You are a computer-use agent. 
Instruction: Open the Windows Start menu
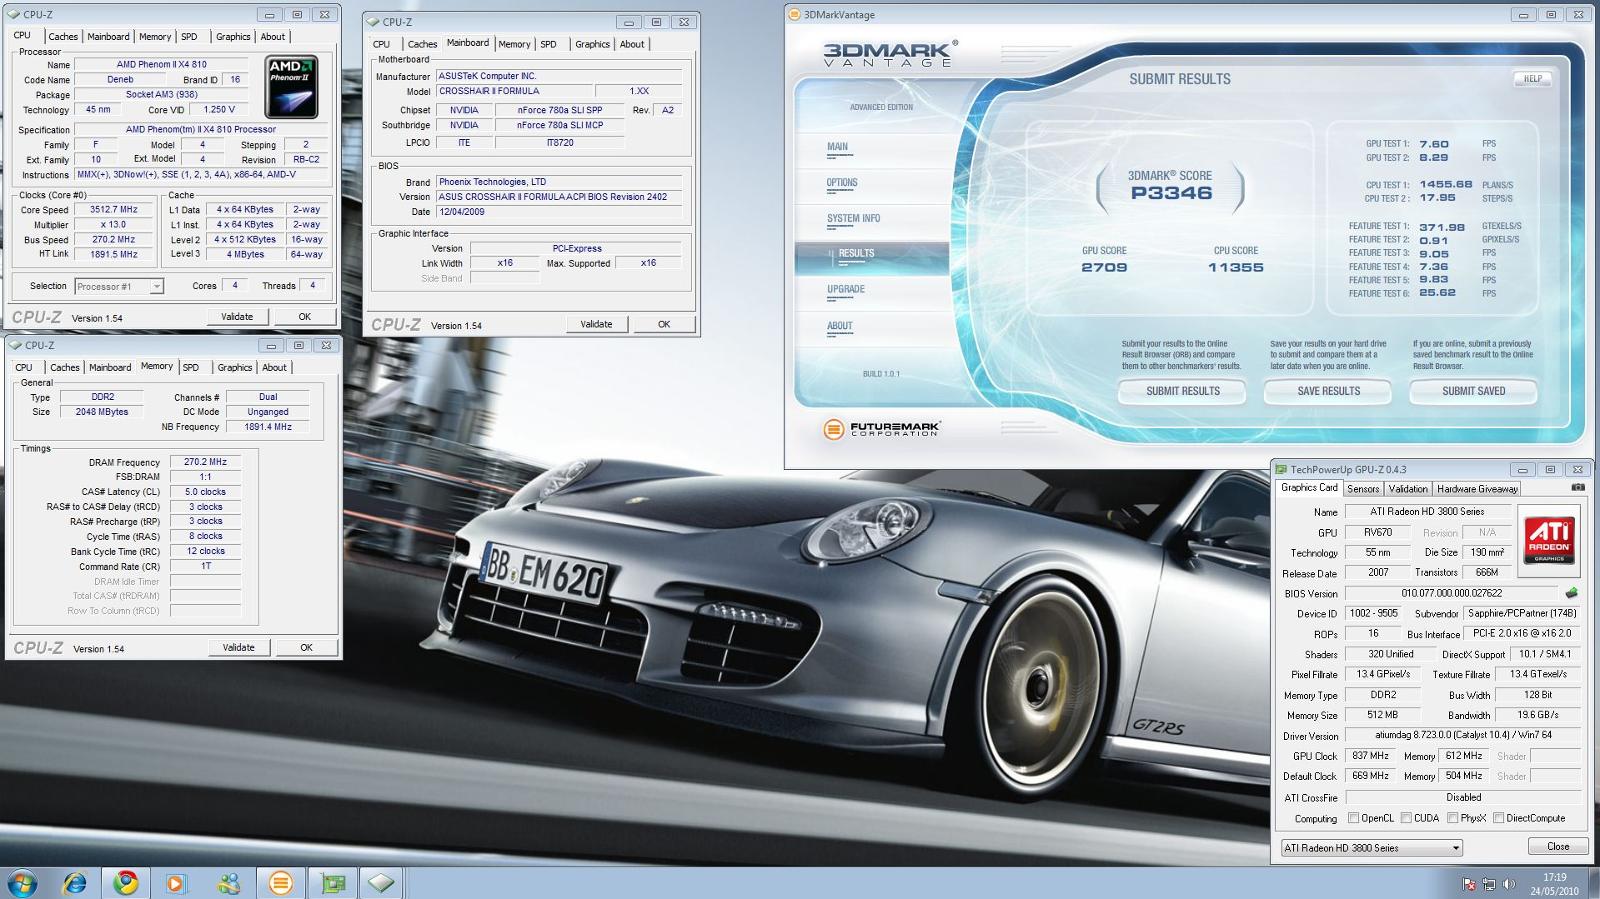pyautogui.click(x=22, y=883)
